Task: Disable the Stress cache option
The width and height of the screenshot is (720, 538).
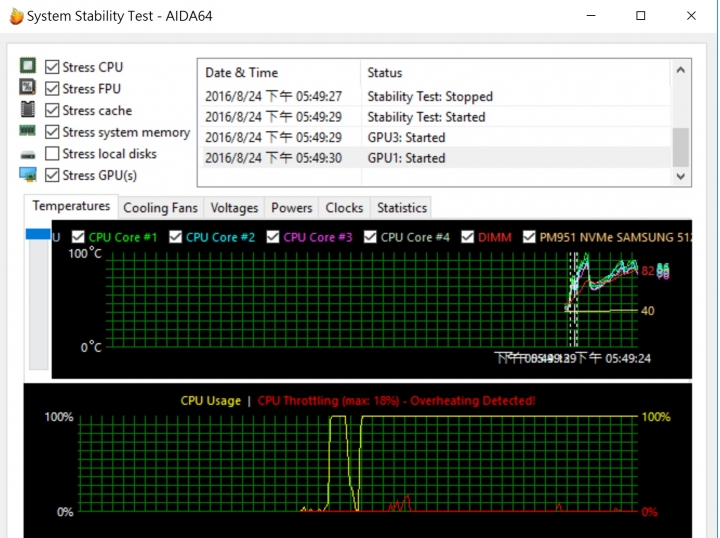Action: point(52,110)
